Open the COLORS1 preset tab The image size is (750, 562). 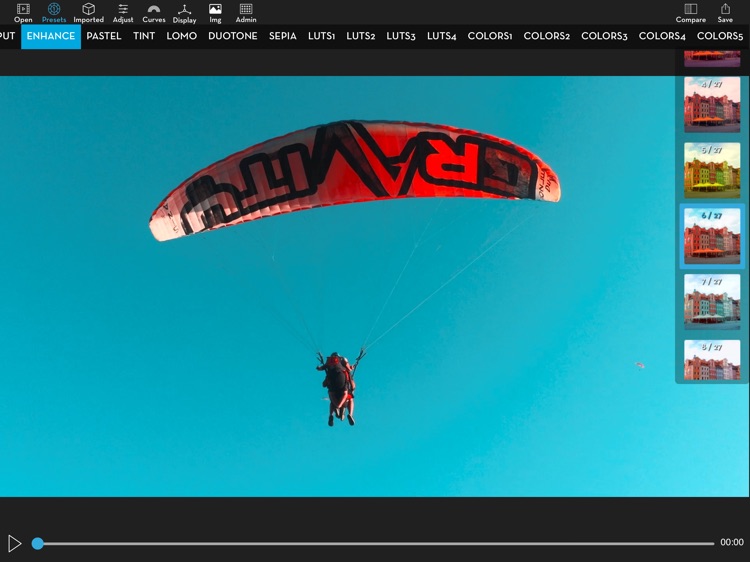pyautogui.click(x=490, y=36)
